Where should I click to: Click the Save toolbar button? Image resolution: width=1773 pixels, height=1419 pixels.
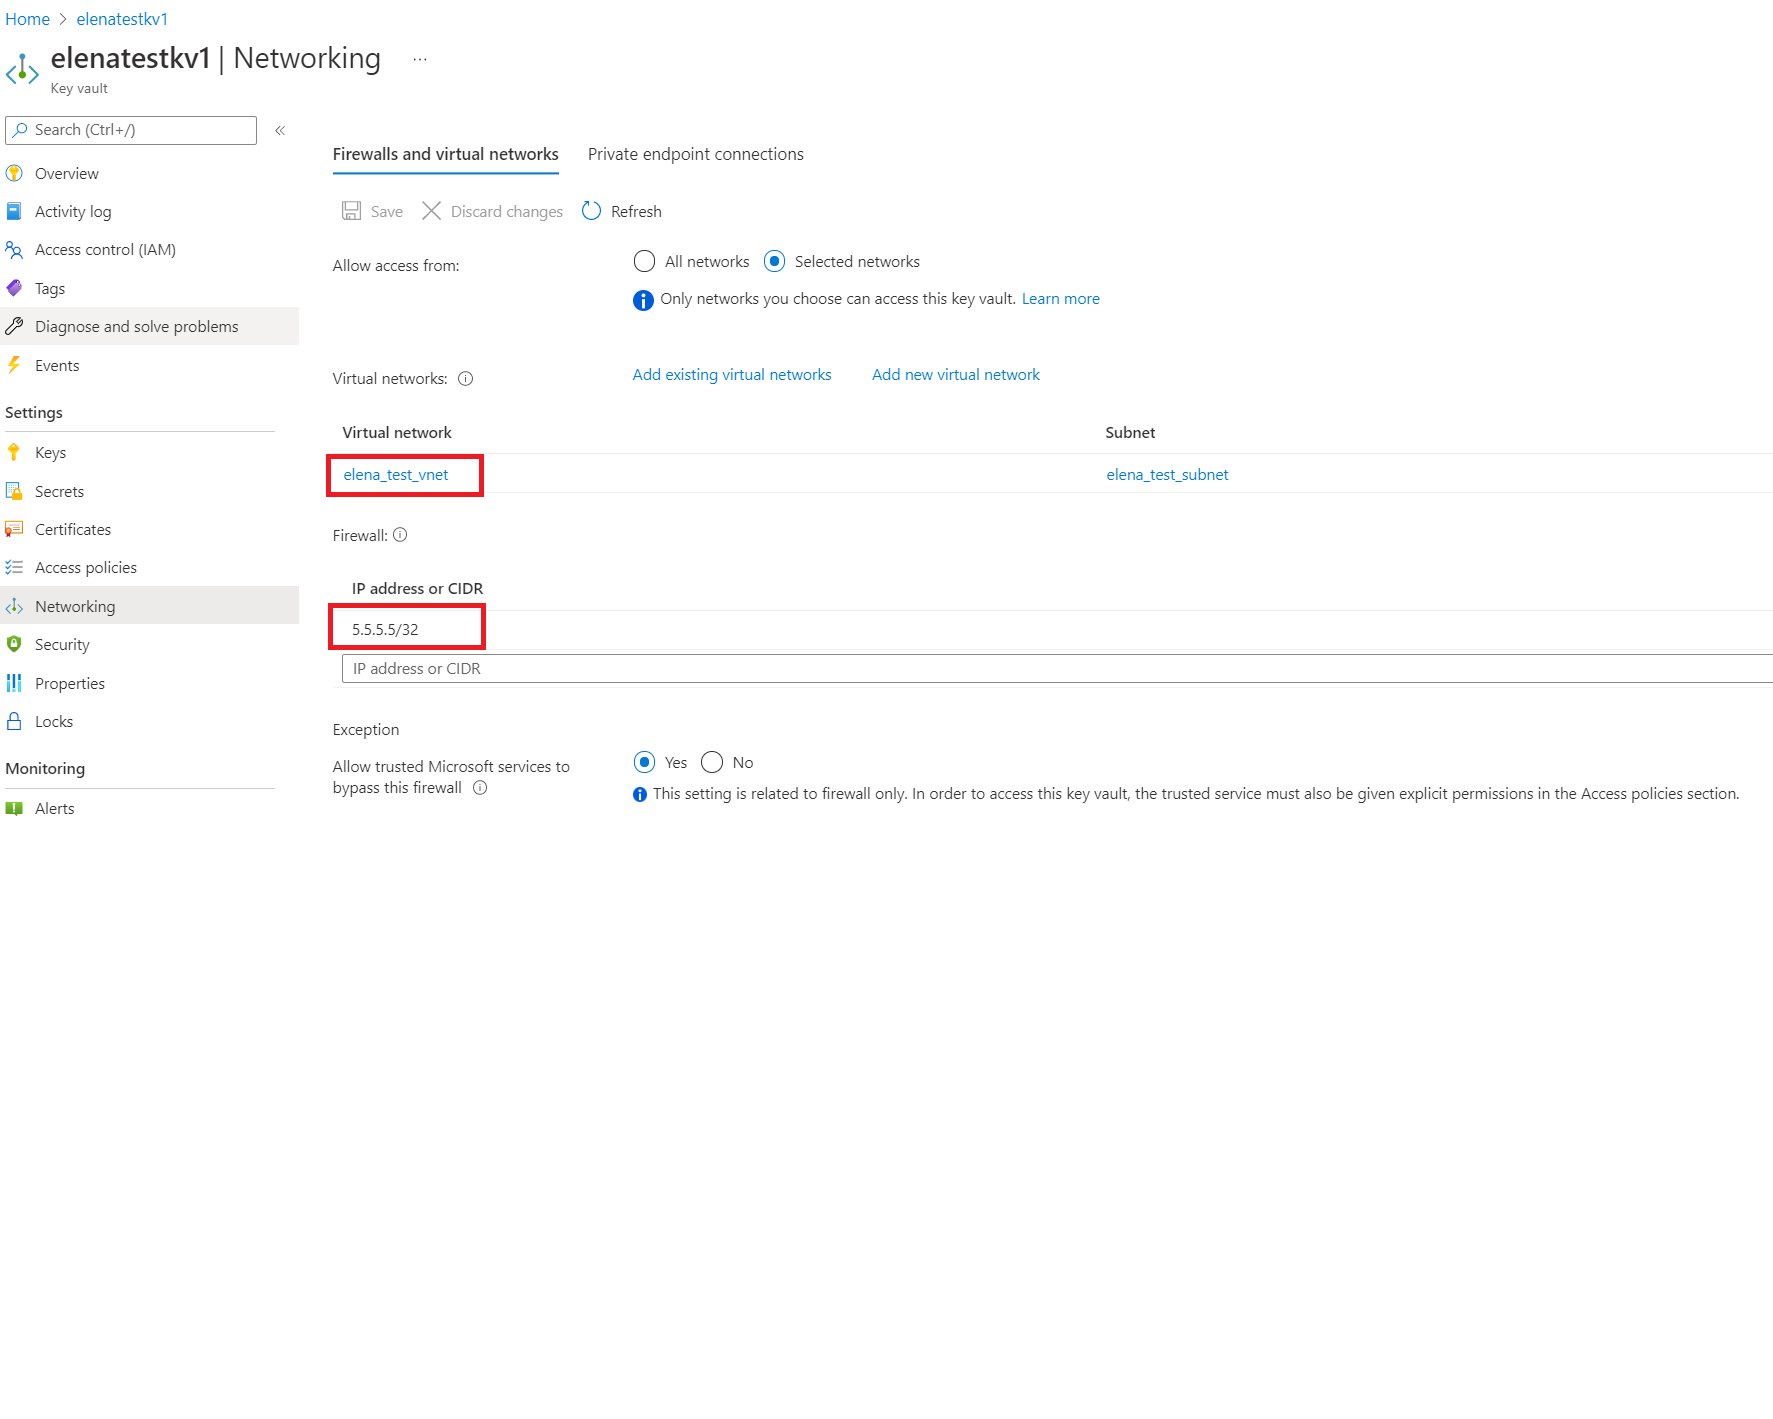[373, 211]
